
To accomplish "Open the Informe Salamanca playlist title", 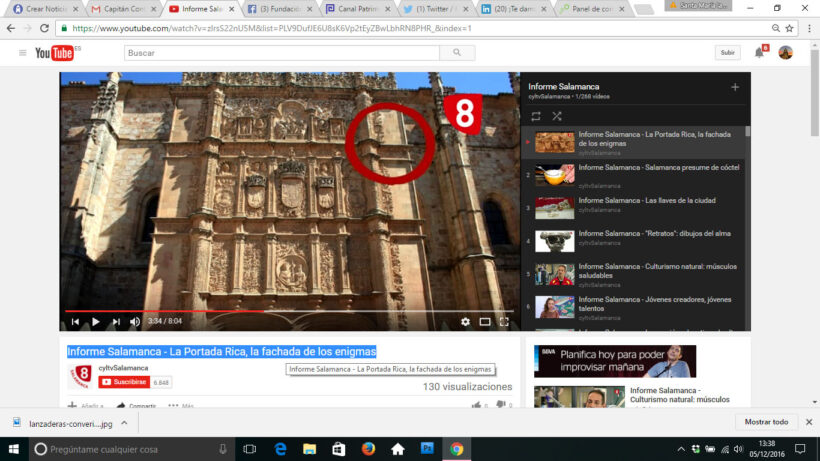I will tap(563, 87).
